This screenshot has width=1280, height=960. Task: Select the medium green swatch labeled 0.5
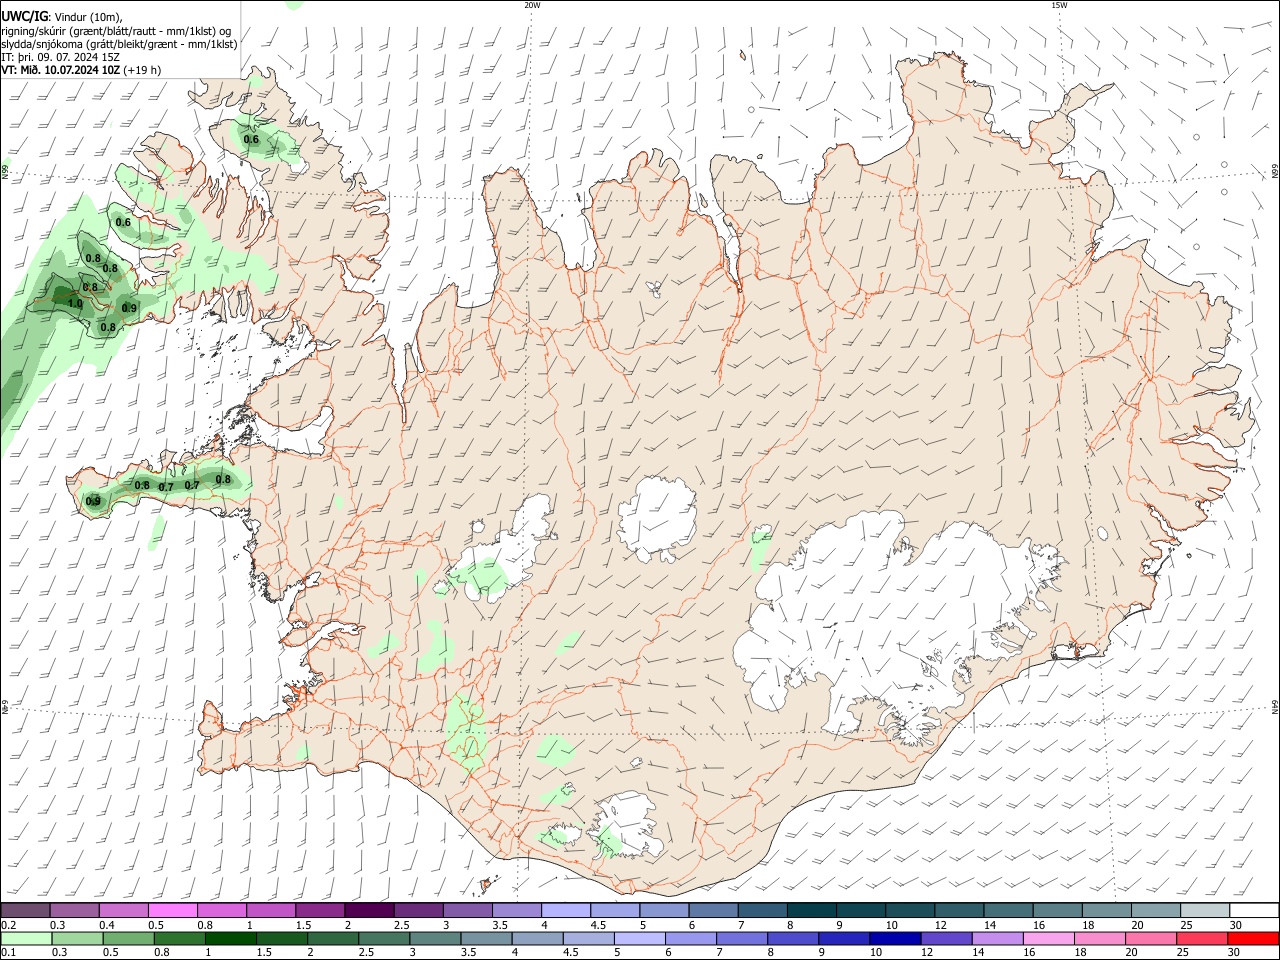[128, 938]
